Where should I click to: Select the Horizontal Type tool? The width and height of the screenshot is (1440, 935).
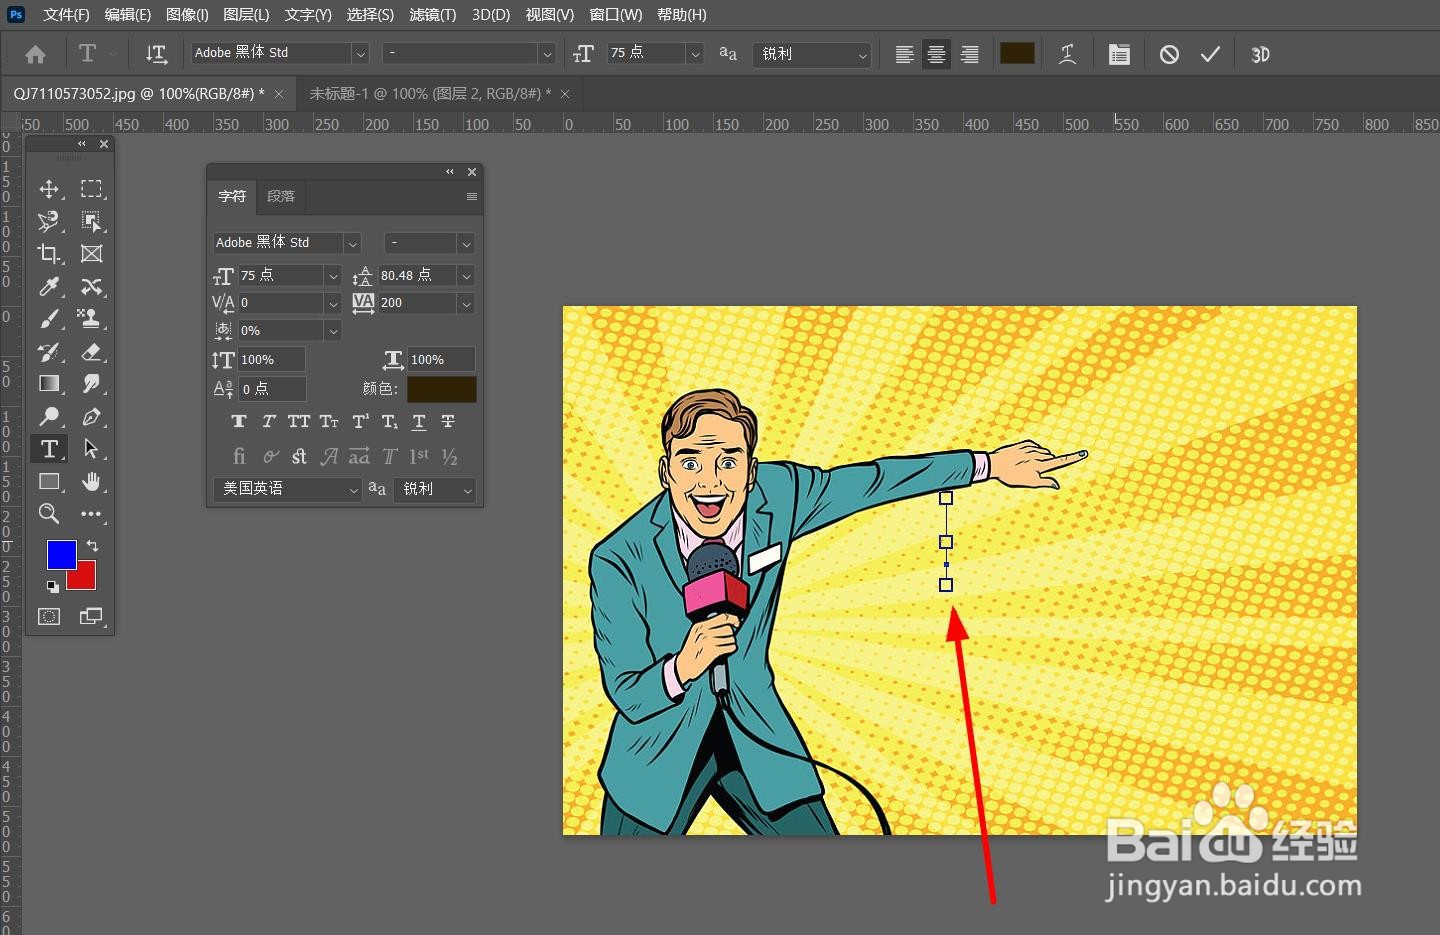(x=49, y=449)
